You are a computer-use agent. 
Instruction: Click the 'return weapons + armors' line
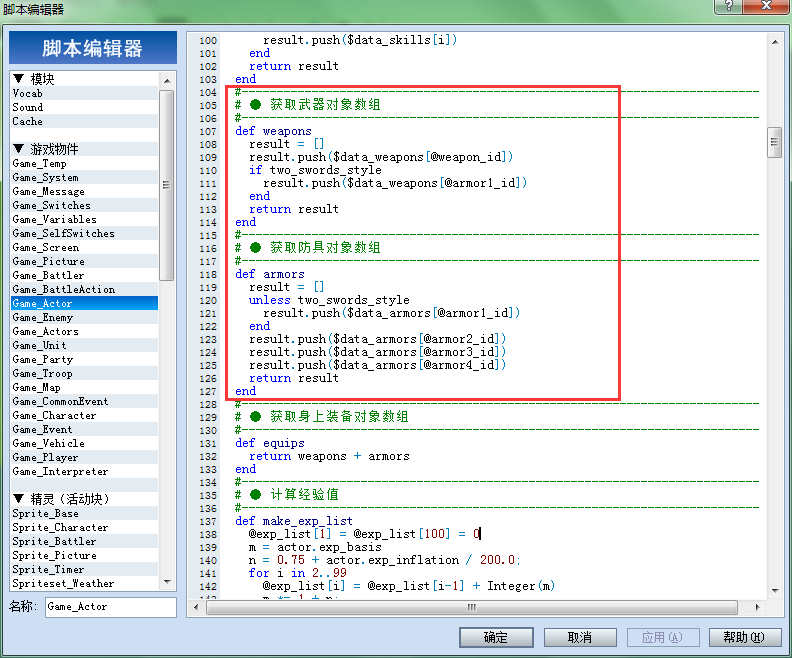(329, 457)
